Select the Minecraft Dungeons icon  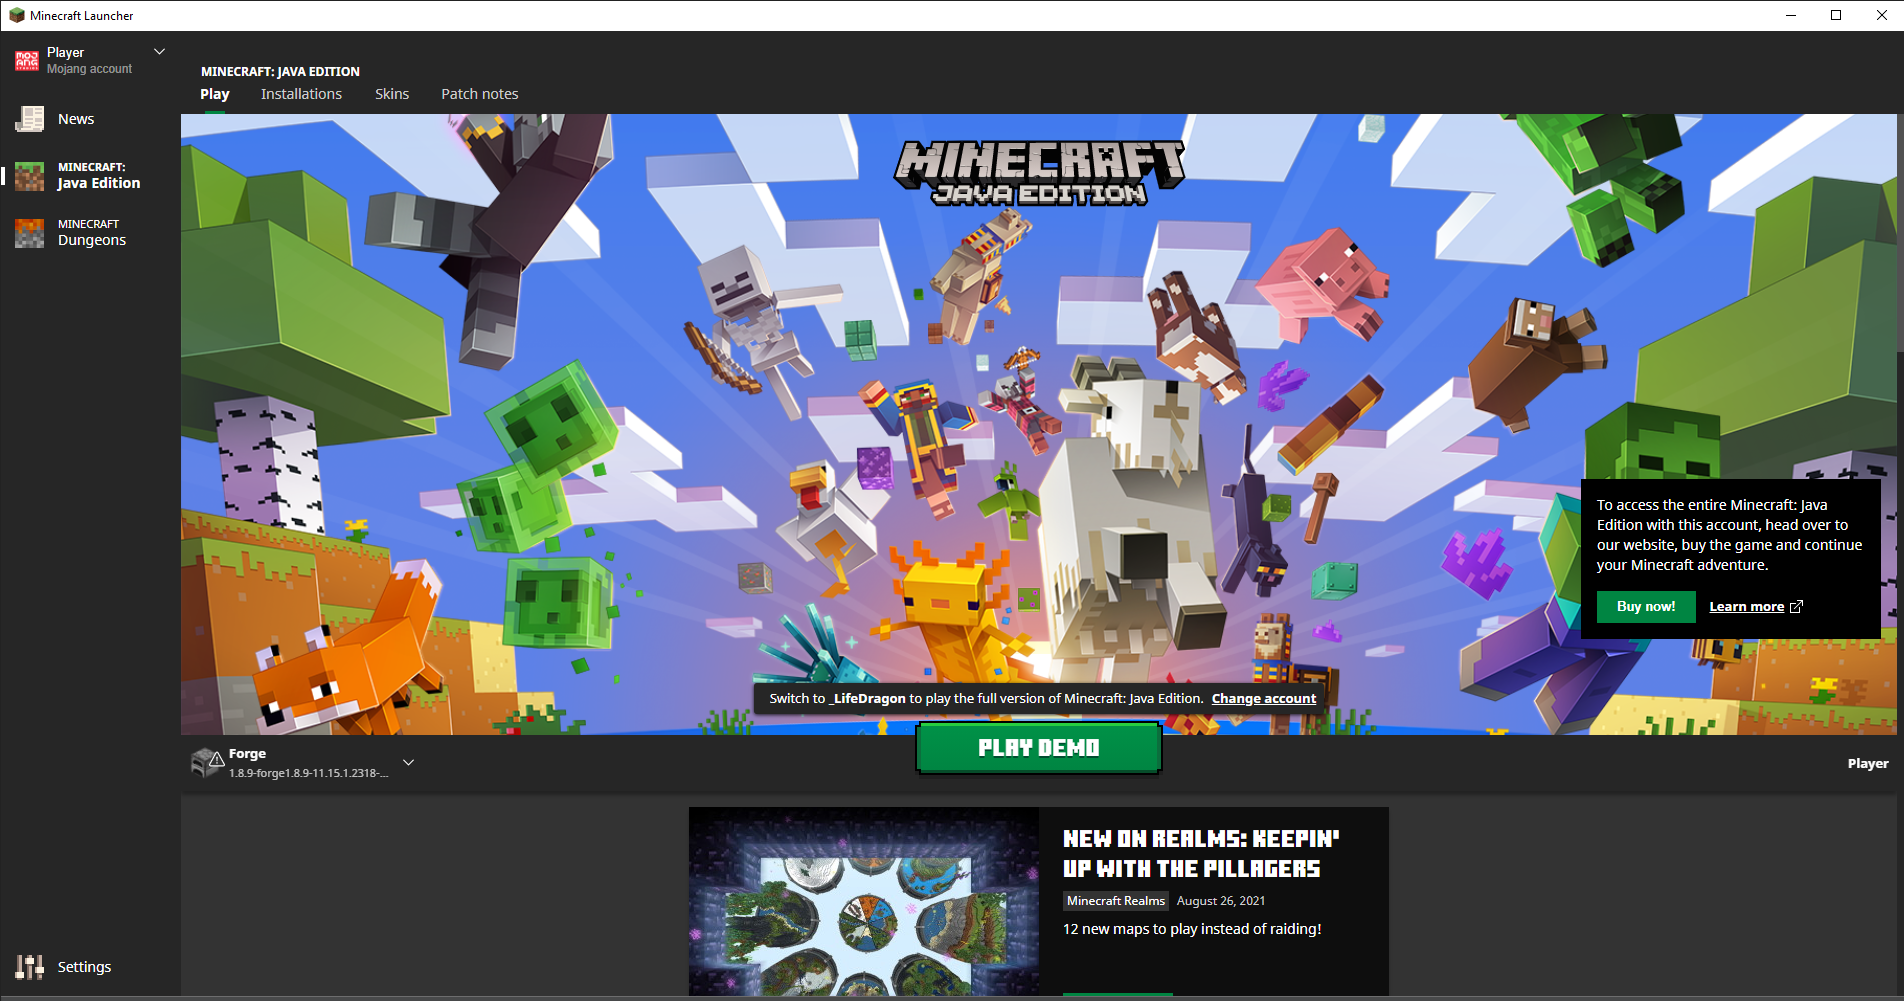[x=30, y=233]
